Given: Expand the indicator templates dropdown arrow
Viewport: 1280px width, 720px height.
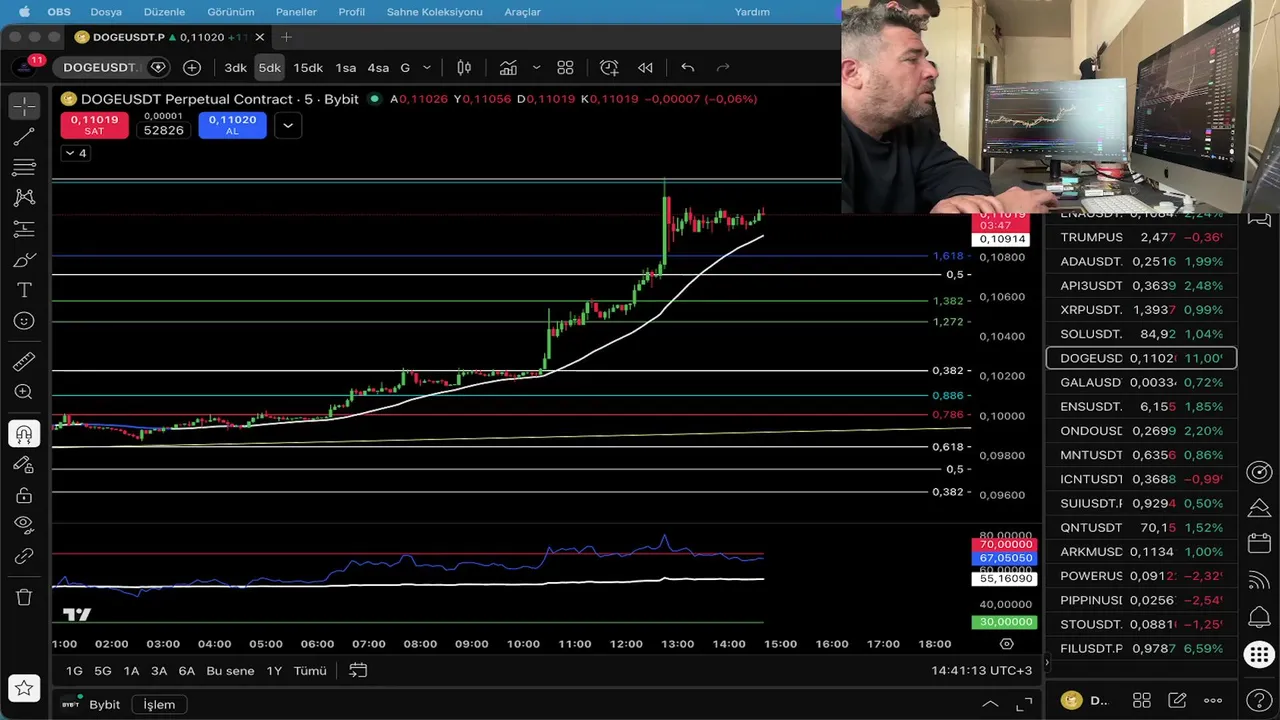Looking at the screenshot, I should click(536, 68).
